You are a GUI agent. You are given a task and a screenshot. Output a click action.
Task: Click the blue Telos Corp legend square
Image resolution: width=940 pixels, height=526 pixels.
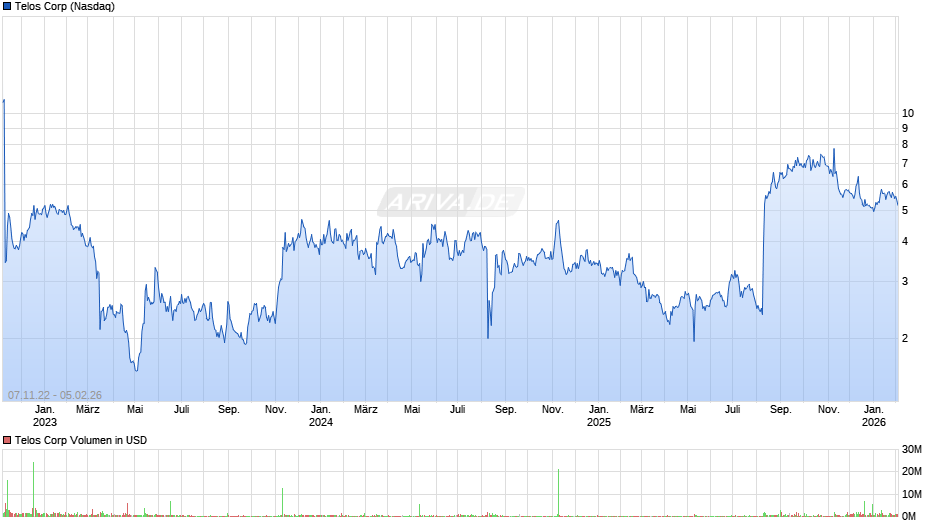tap(7, 7)
